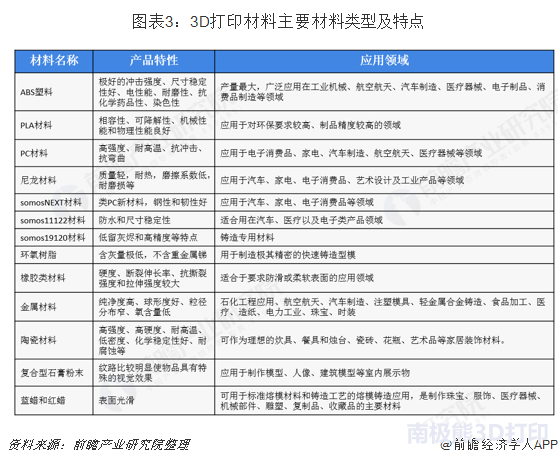Screen dimensions: 558x463
Task: Select the somosNEXT材料 cell
Action: coord(54,202)
